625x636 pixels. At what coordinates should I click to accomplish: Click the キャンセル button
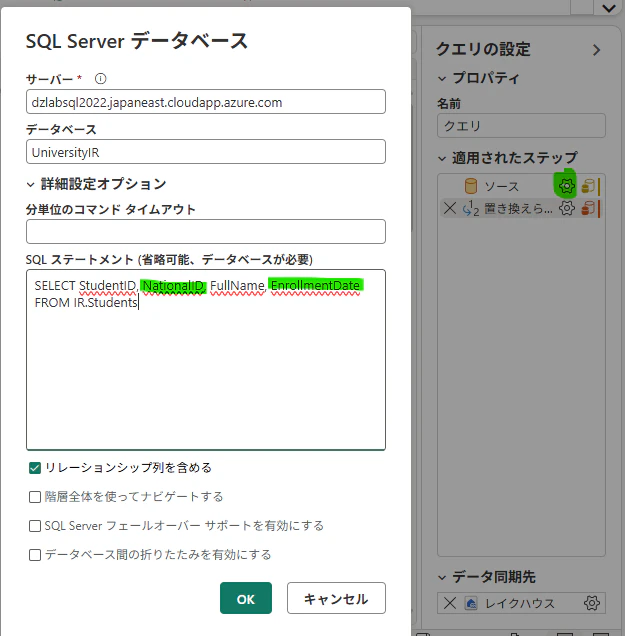click(336, 598)
